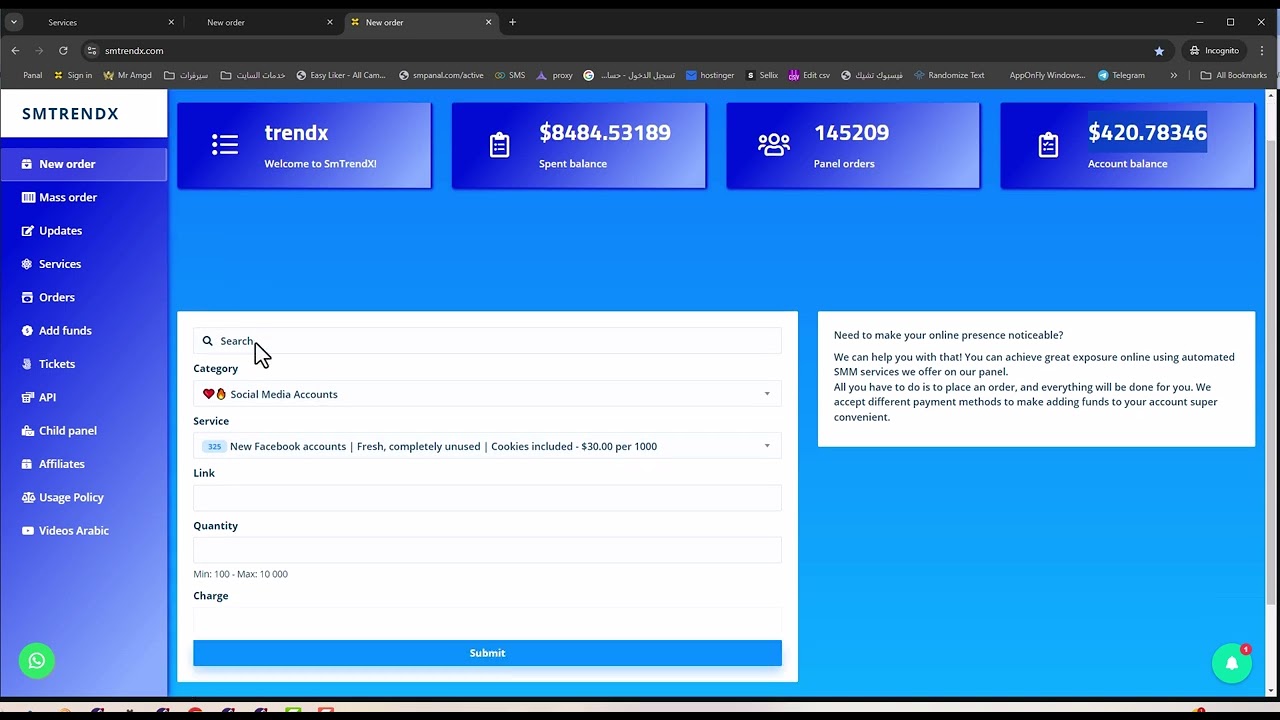Click the Search services field
The width and height of the screenshot is (1280, 720).
(x=487, y=341)
